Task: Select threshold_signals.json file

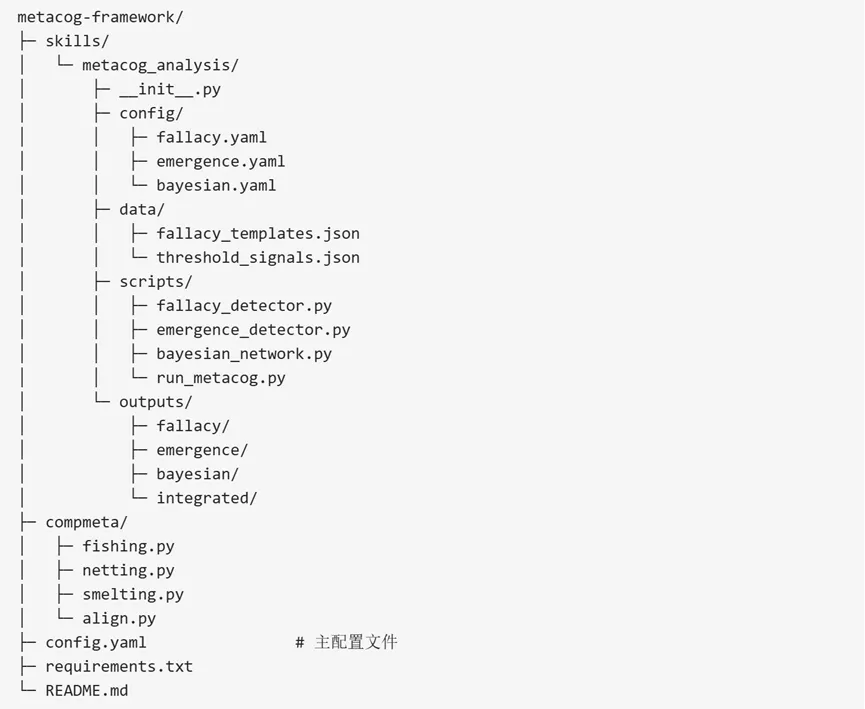Action: click(x=258, y=257)
